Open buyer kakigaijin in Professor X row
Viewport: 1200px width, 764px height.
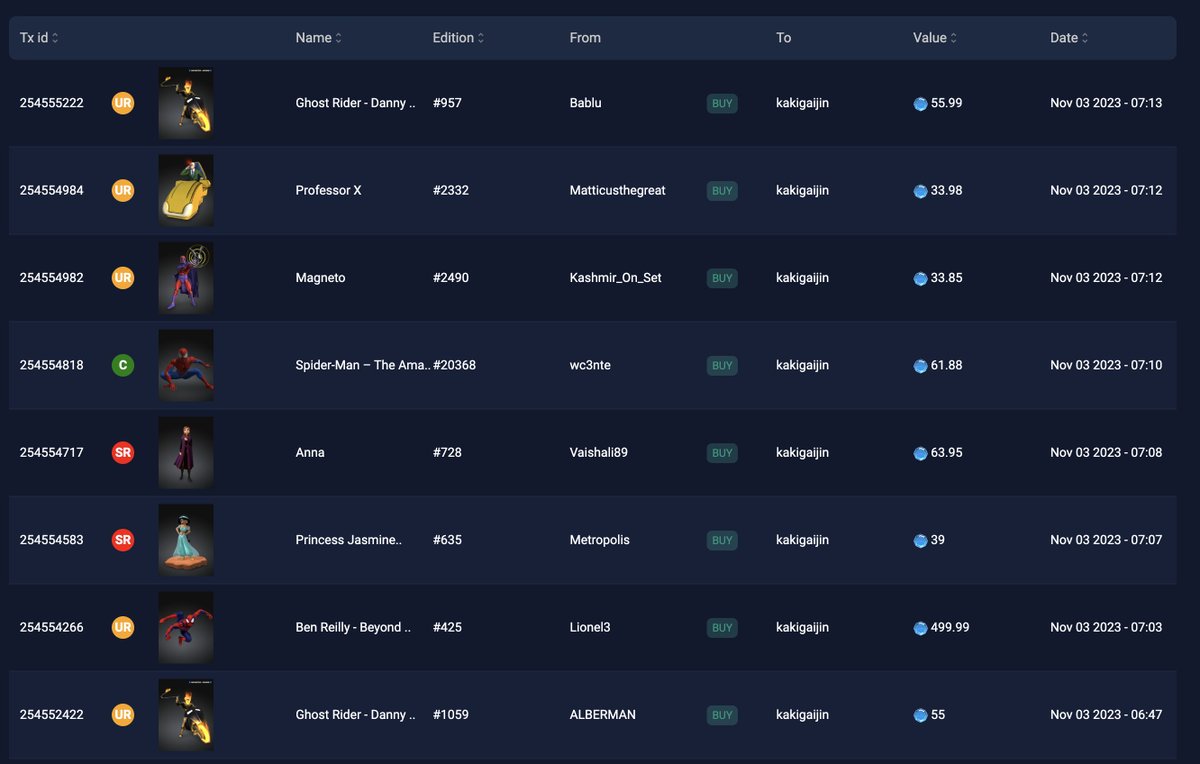(802, 190)
